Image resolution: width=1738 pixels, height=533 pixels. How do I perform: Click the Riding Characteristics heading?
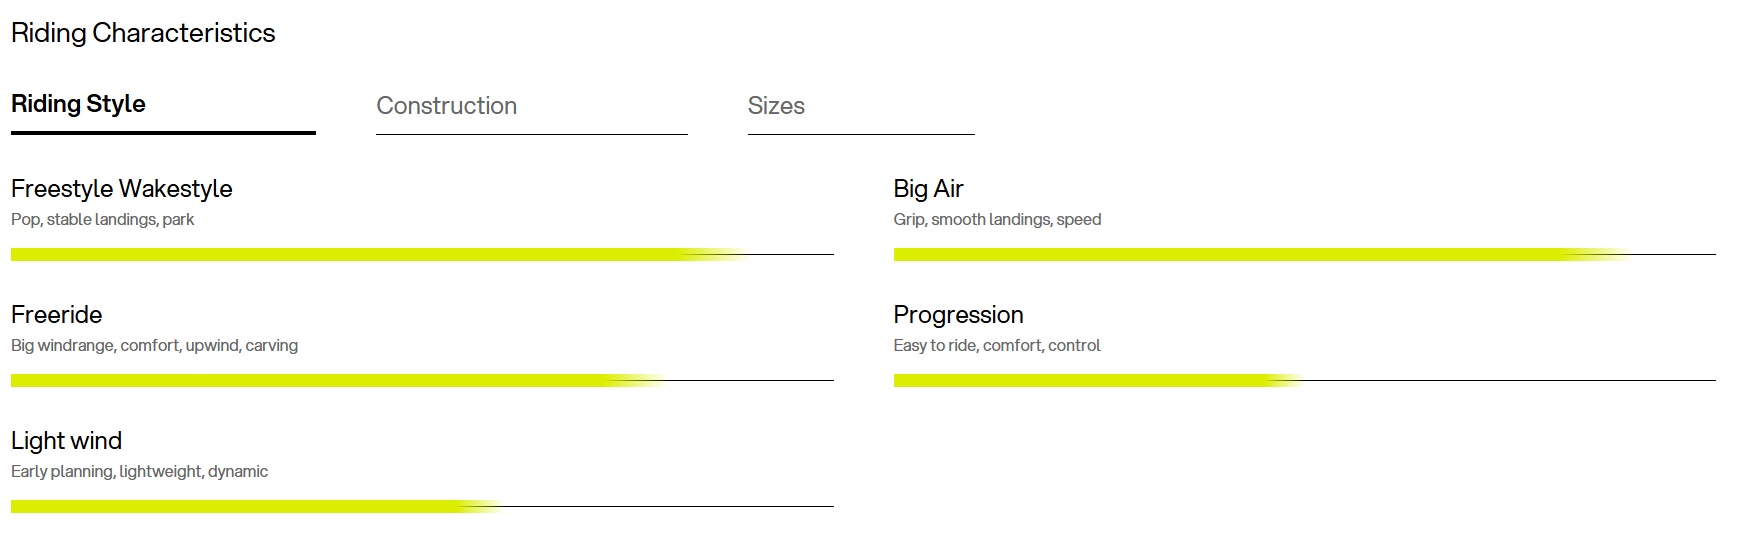coord(143,33)
